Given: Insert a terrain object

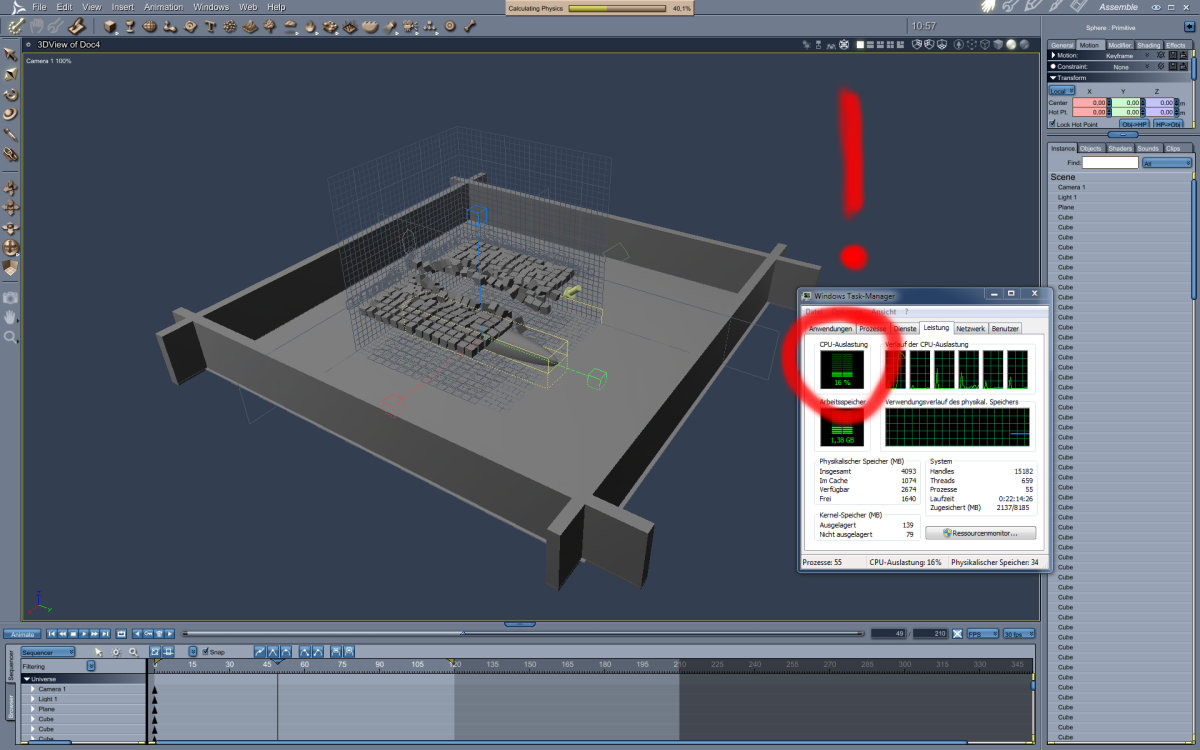Looking at the screenshot, I should [x=250, y=25].
